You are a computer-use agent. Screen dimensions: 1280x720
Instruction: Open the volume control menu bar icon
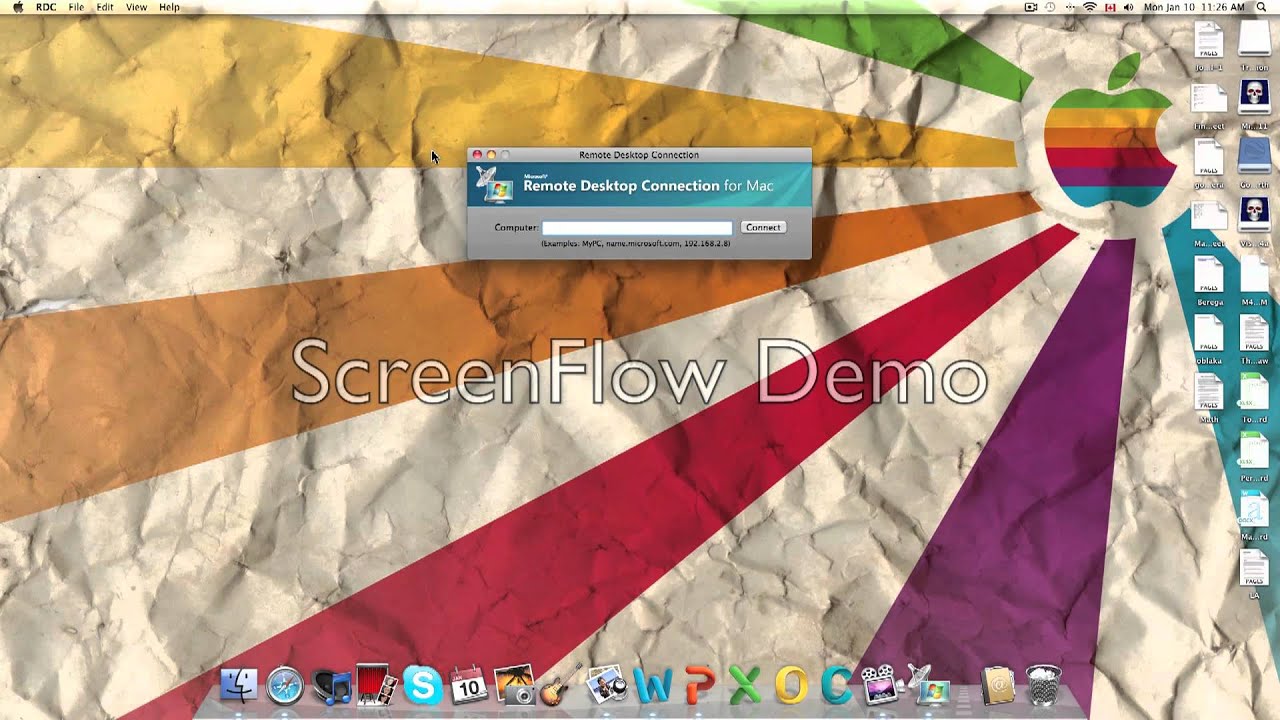point(1128,7)
